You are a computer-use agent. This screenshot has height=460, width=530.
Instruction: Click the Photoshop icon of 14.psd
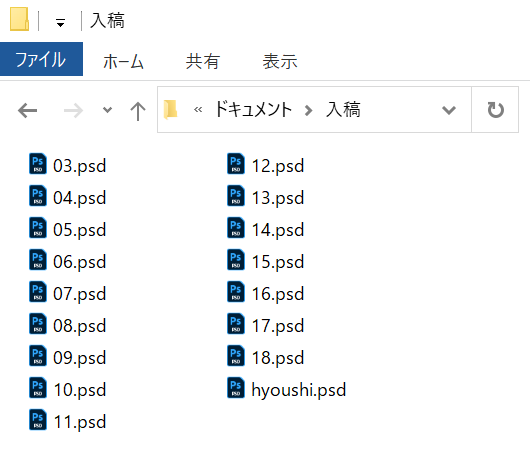tap(236, 228)
